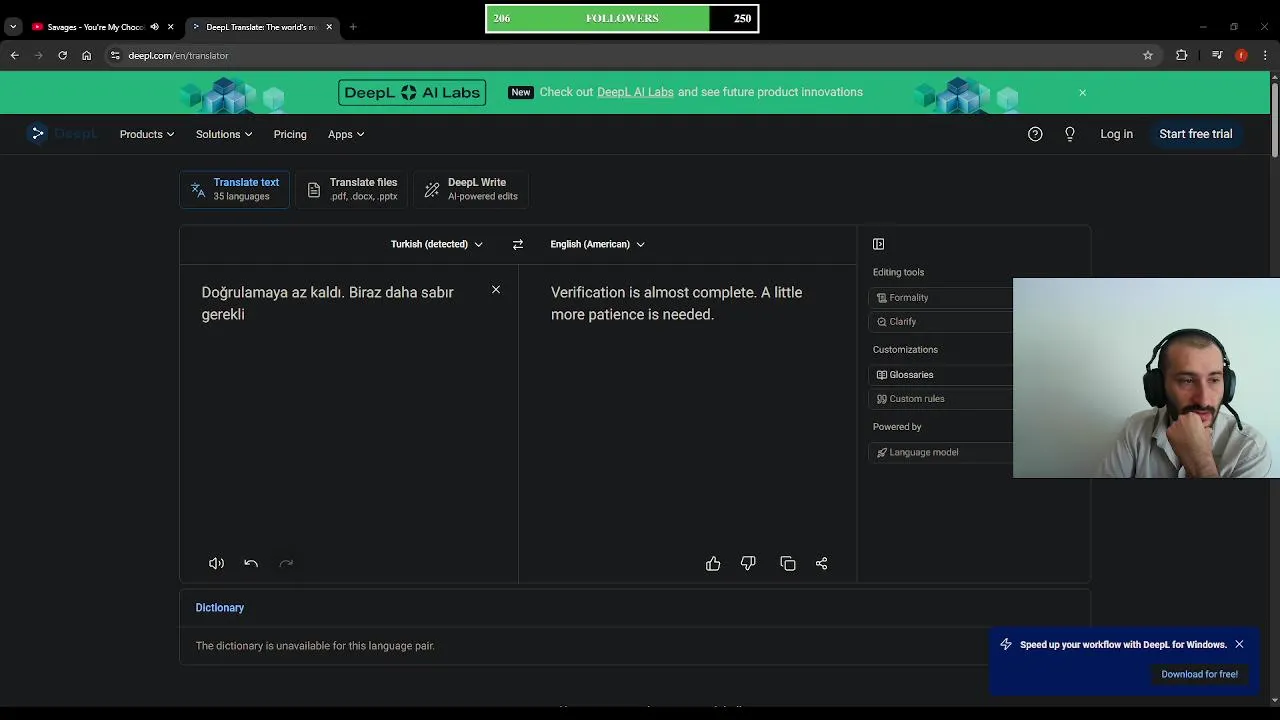Select the Translate files tab
The image size is (1280, 720).
pos(353,189)
